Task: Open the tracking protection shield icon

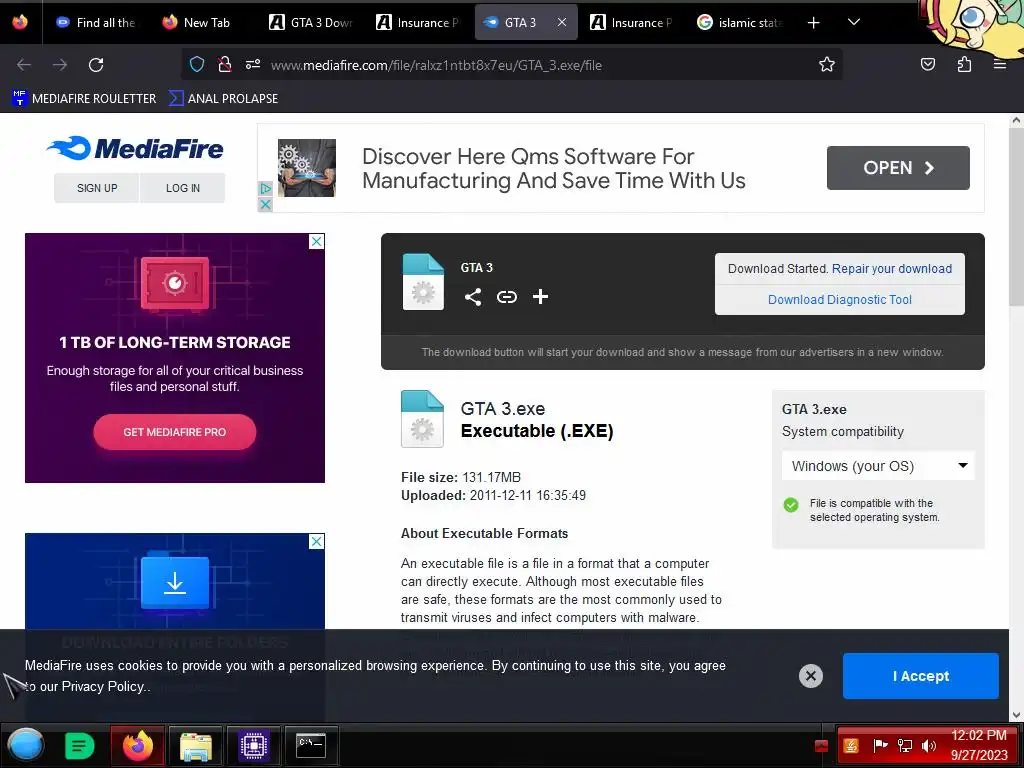Action: click(197, 64)
